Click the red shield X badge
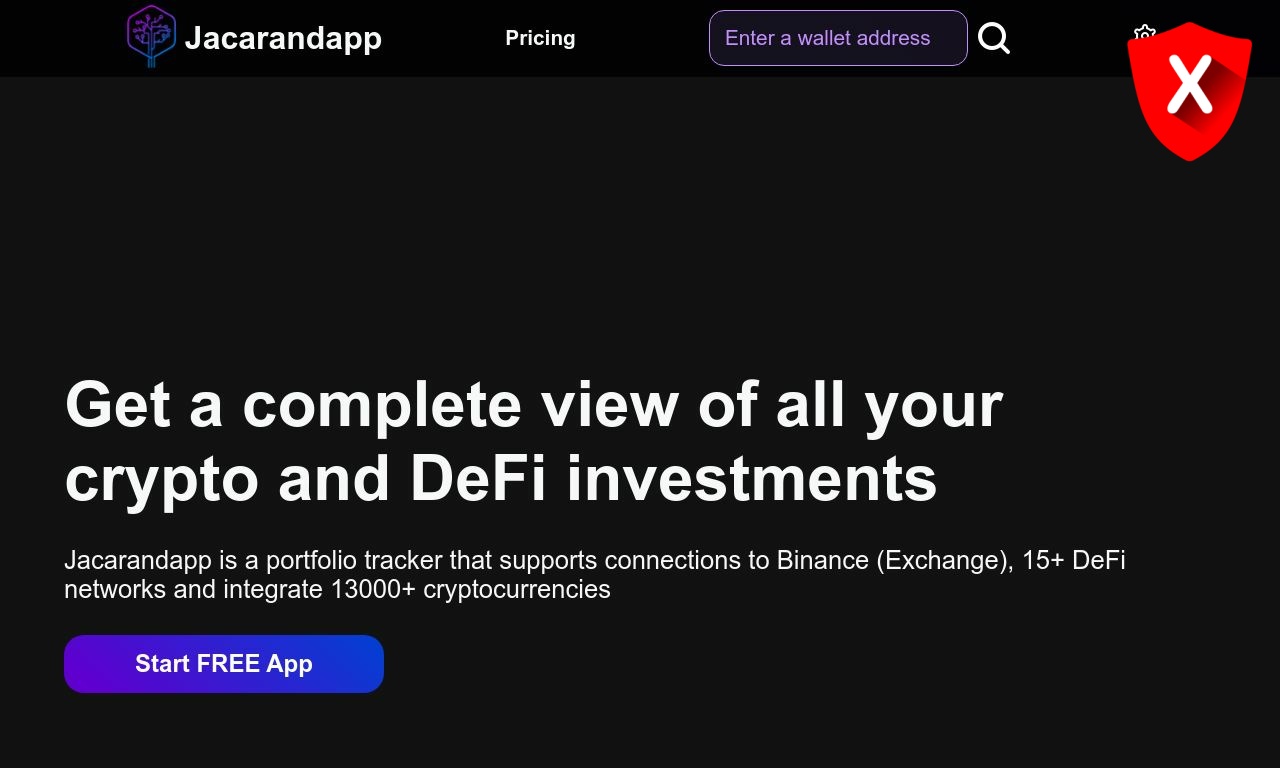The height and width of the screenshot is (768, 1280). coord(1189,90)
